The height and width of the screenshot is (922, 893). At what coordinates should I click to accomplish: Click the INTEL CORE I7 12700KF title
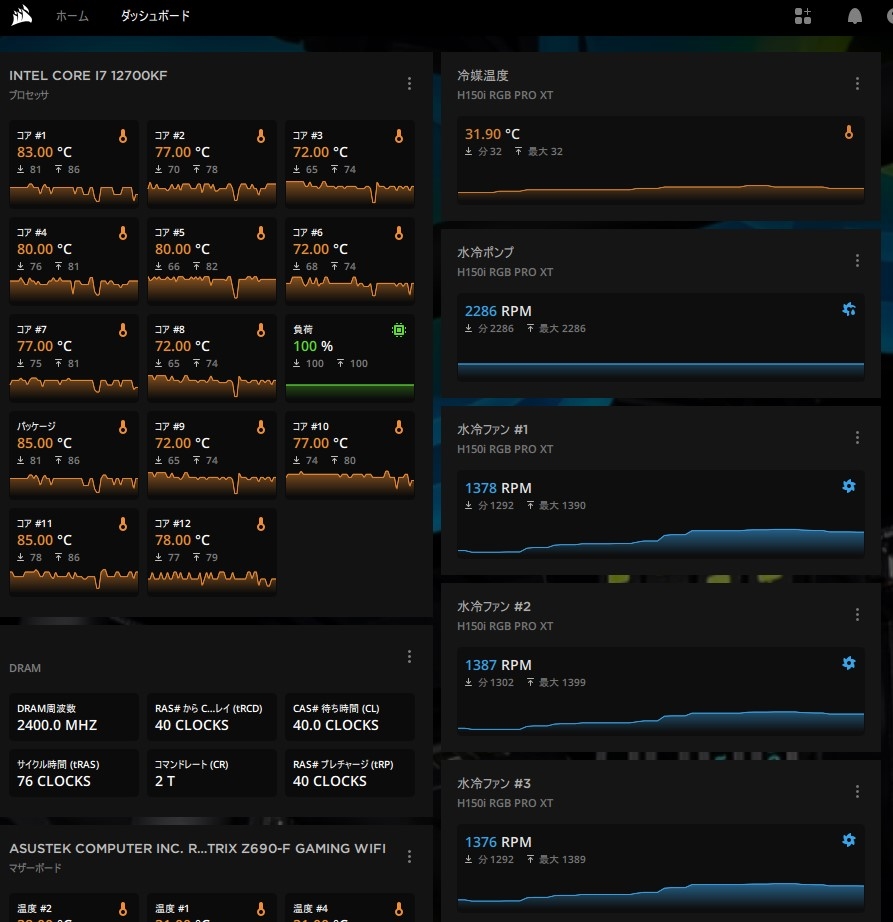[88, 76]
